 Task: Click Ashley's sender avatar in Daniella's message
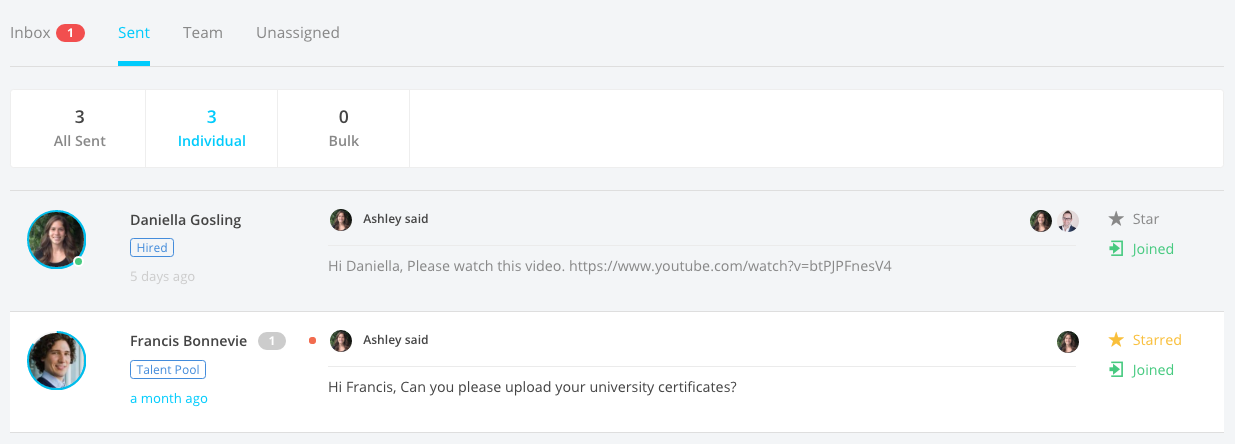[341, 220]
